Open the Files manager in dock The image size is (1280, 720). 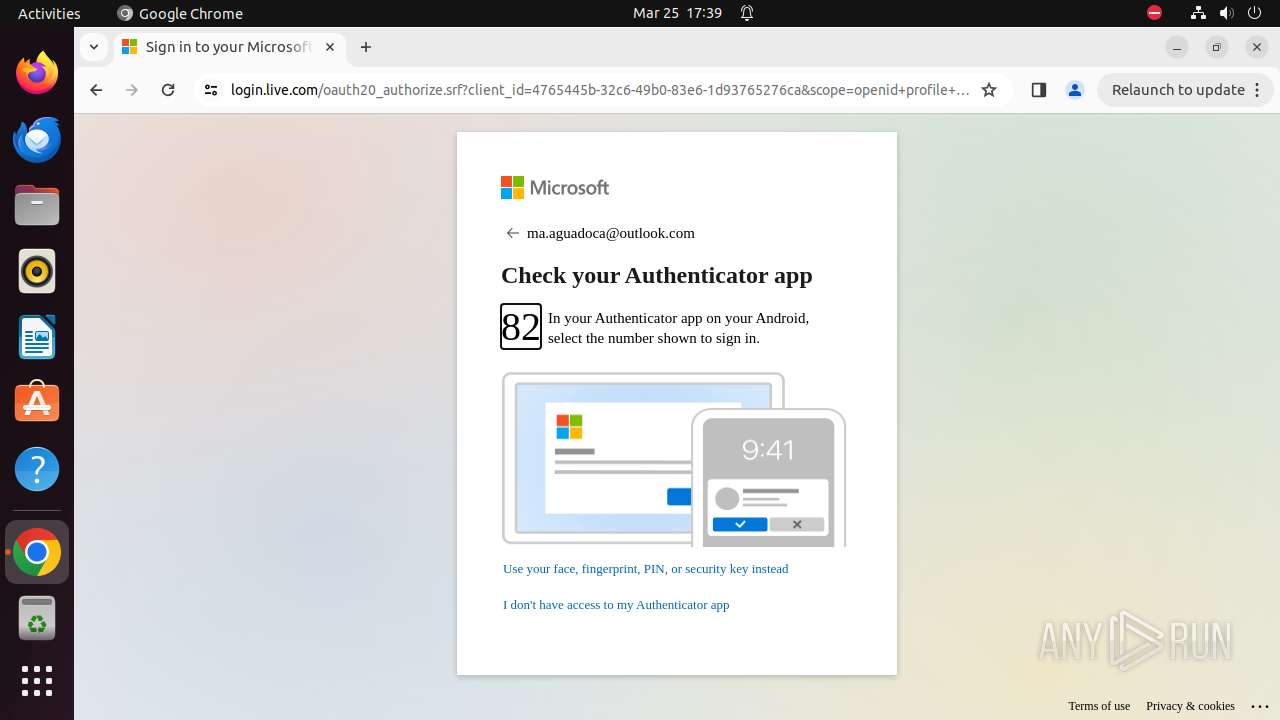click(37, 205)
